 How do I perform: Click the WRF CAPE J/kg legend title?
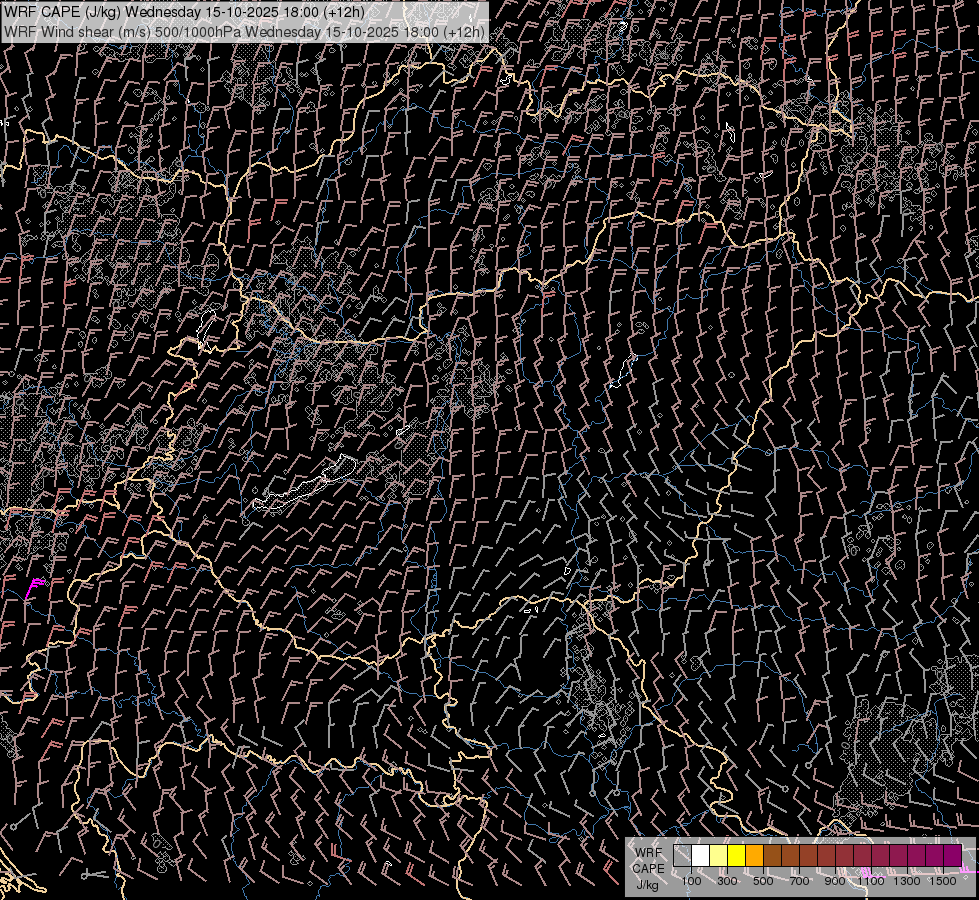tap(648, 868)
